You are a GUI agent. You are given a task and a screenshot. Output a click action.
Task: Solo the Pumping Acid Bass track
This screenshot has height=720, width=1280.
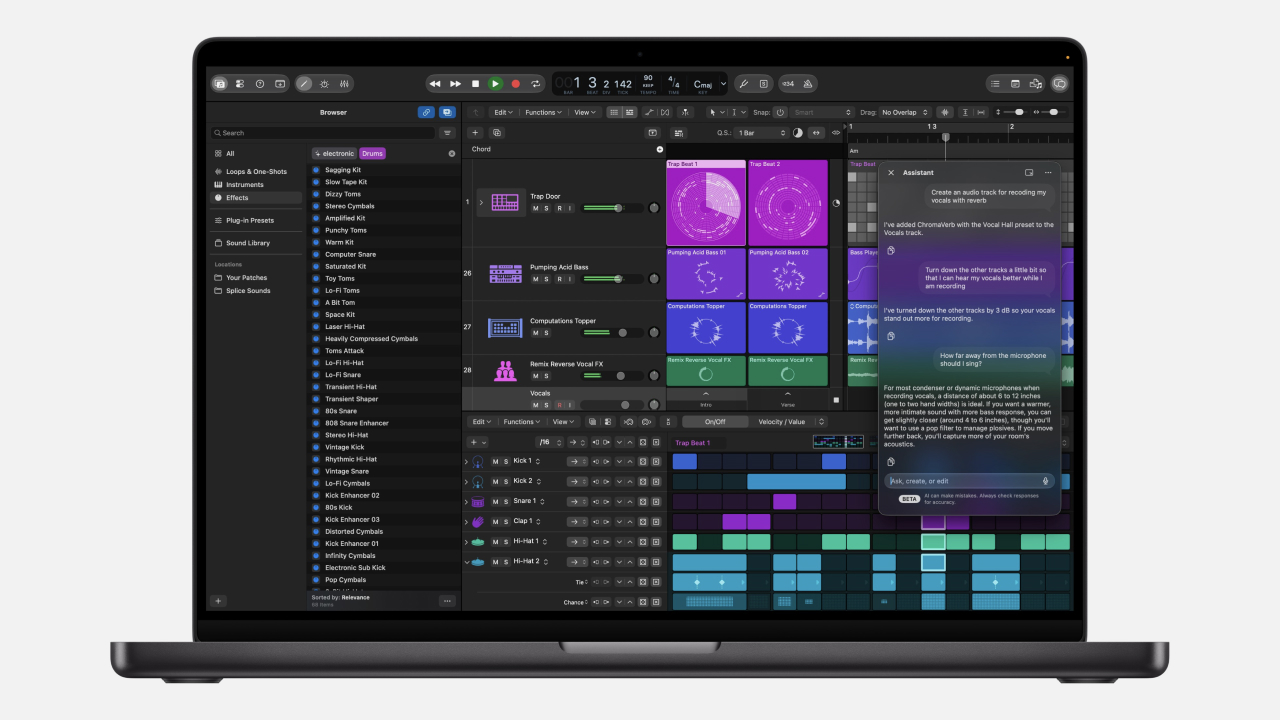coord(546,279)
